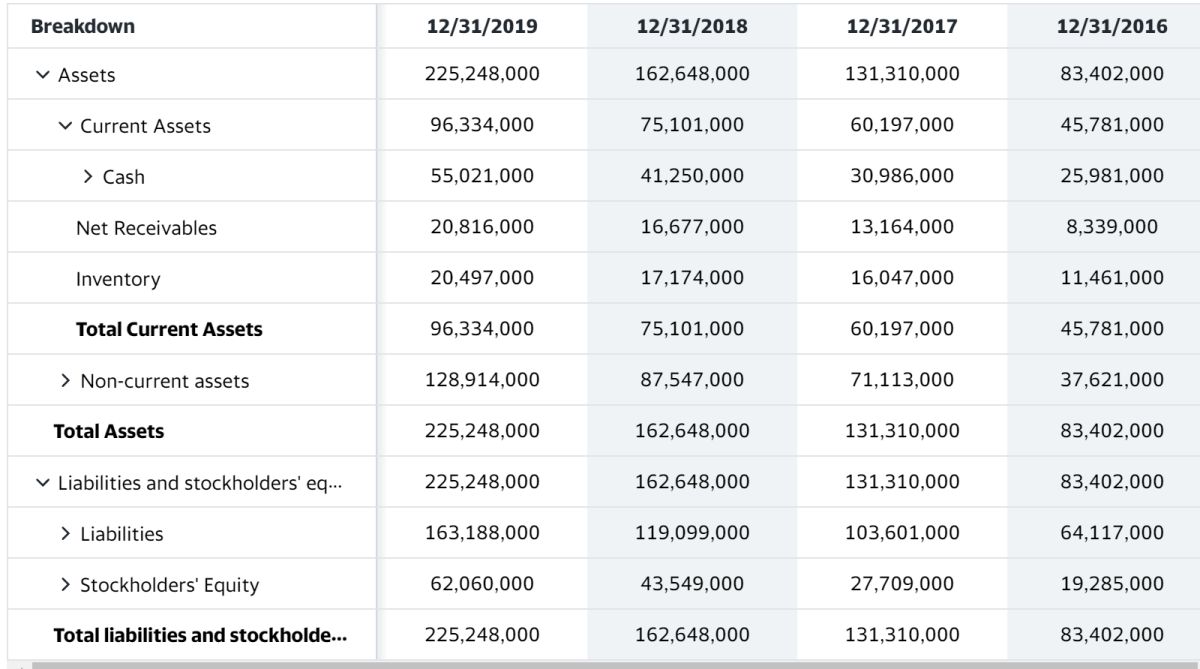Click the 2019 Total Assets value 225,248,000
Viewport: 1200px width, 669px height.
(482, 432)
